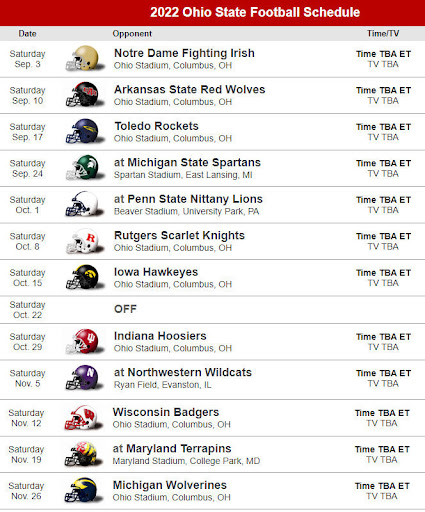The height and width of the screenshot is (512, 425).
Task: Click the Rutgers helmet with red R
Action: click(x=83, y=241)
